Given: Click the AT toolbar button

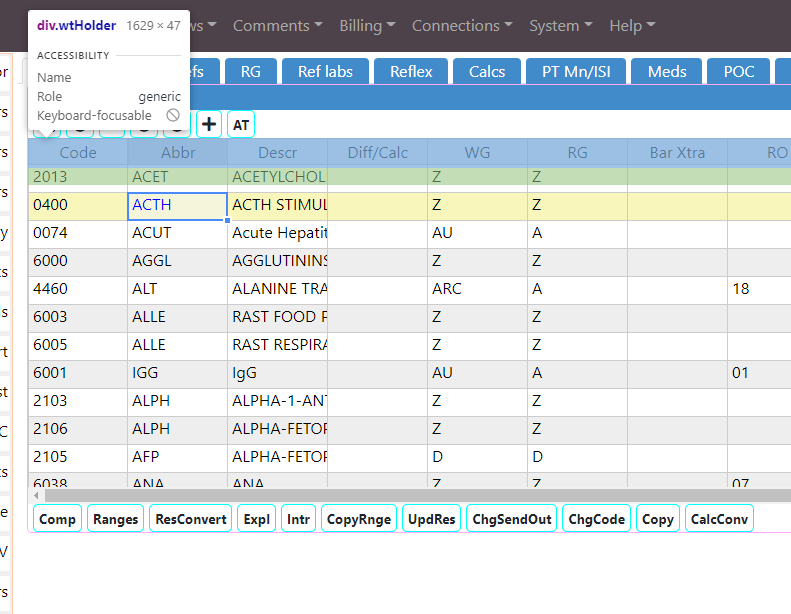Looking at the screenshot, I should coord(241,125).
